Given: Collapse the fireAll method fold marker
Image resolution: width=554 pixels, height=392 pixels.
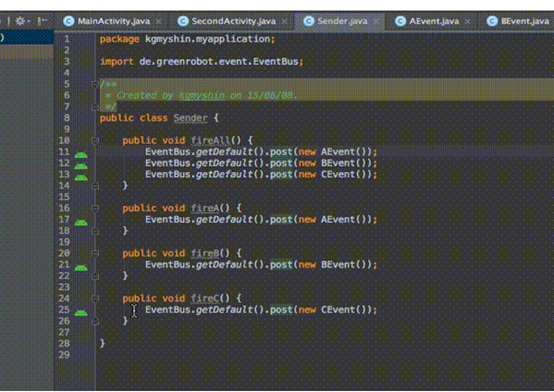Looking at the screenshot, I should coord(95,141).
